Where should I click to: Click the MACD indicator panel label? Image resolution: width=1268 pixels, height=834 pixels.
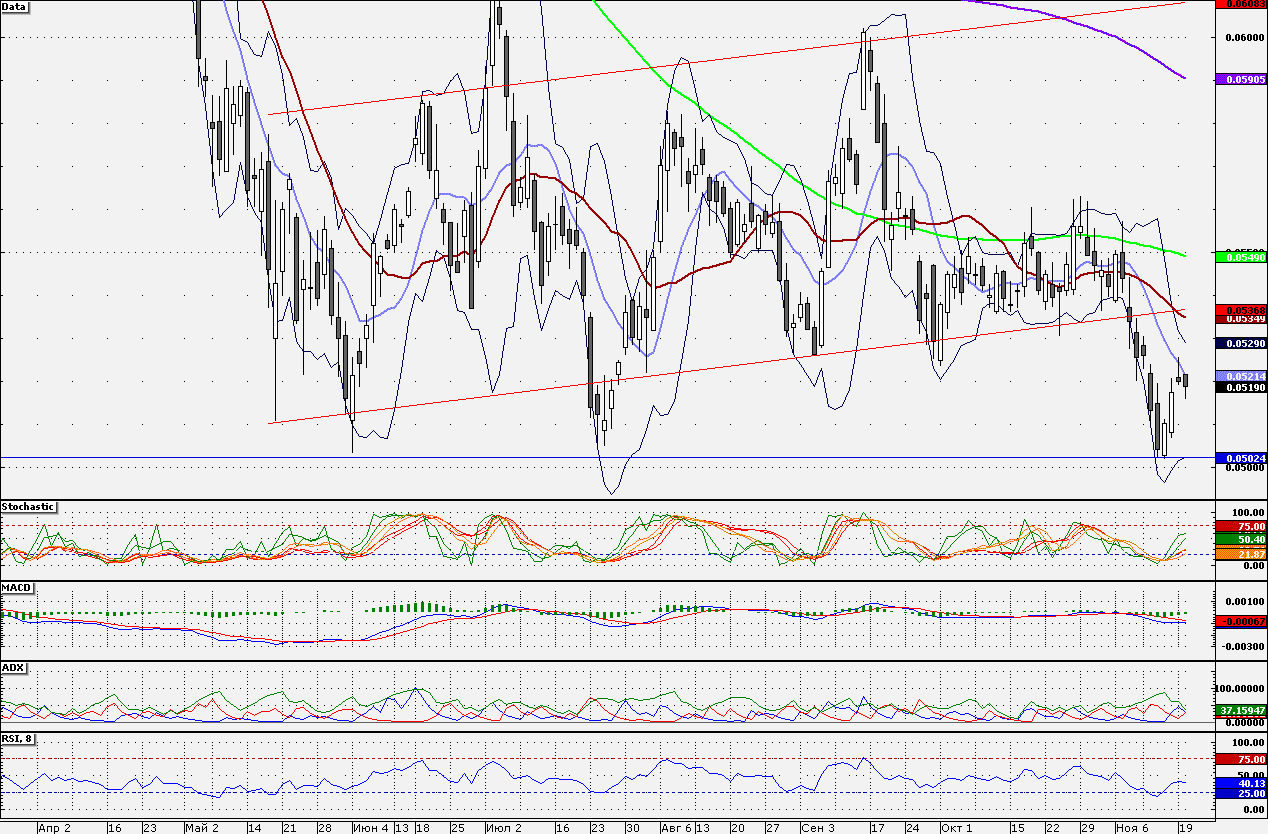17,587
